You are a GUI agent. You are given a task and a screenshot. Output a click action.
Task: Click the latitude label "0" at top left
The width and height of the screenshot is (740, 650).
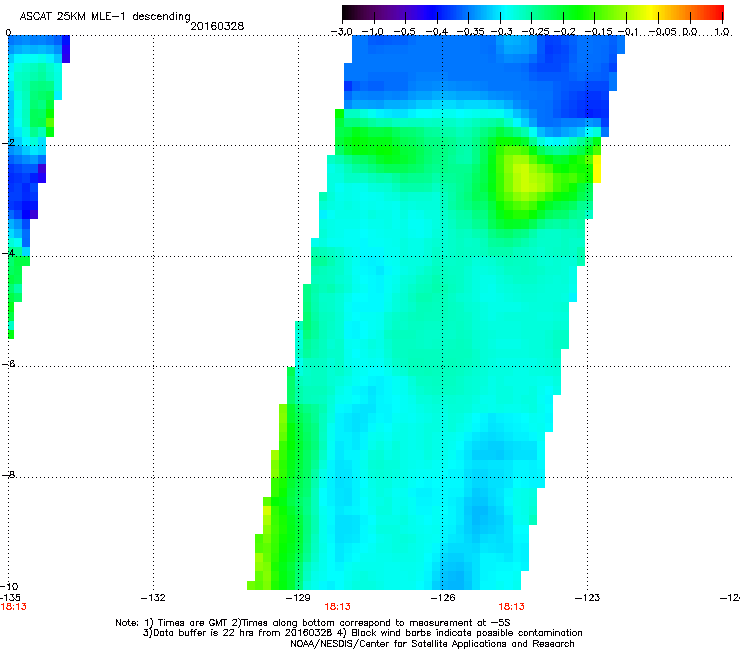tap(8, 33)
